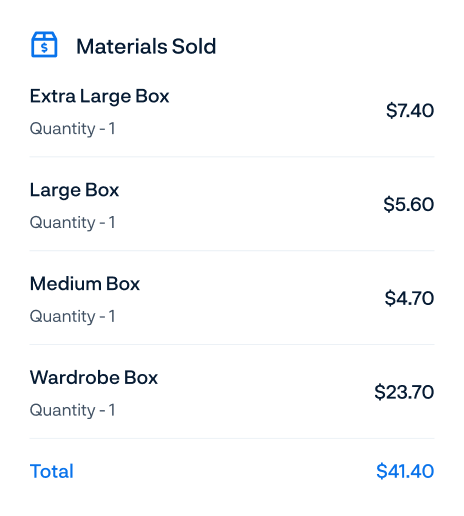This screenshot has height=516, width=464.
Task: Click the Medium Box quantity line
Action: point(72,316)
